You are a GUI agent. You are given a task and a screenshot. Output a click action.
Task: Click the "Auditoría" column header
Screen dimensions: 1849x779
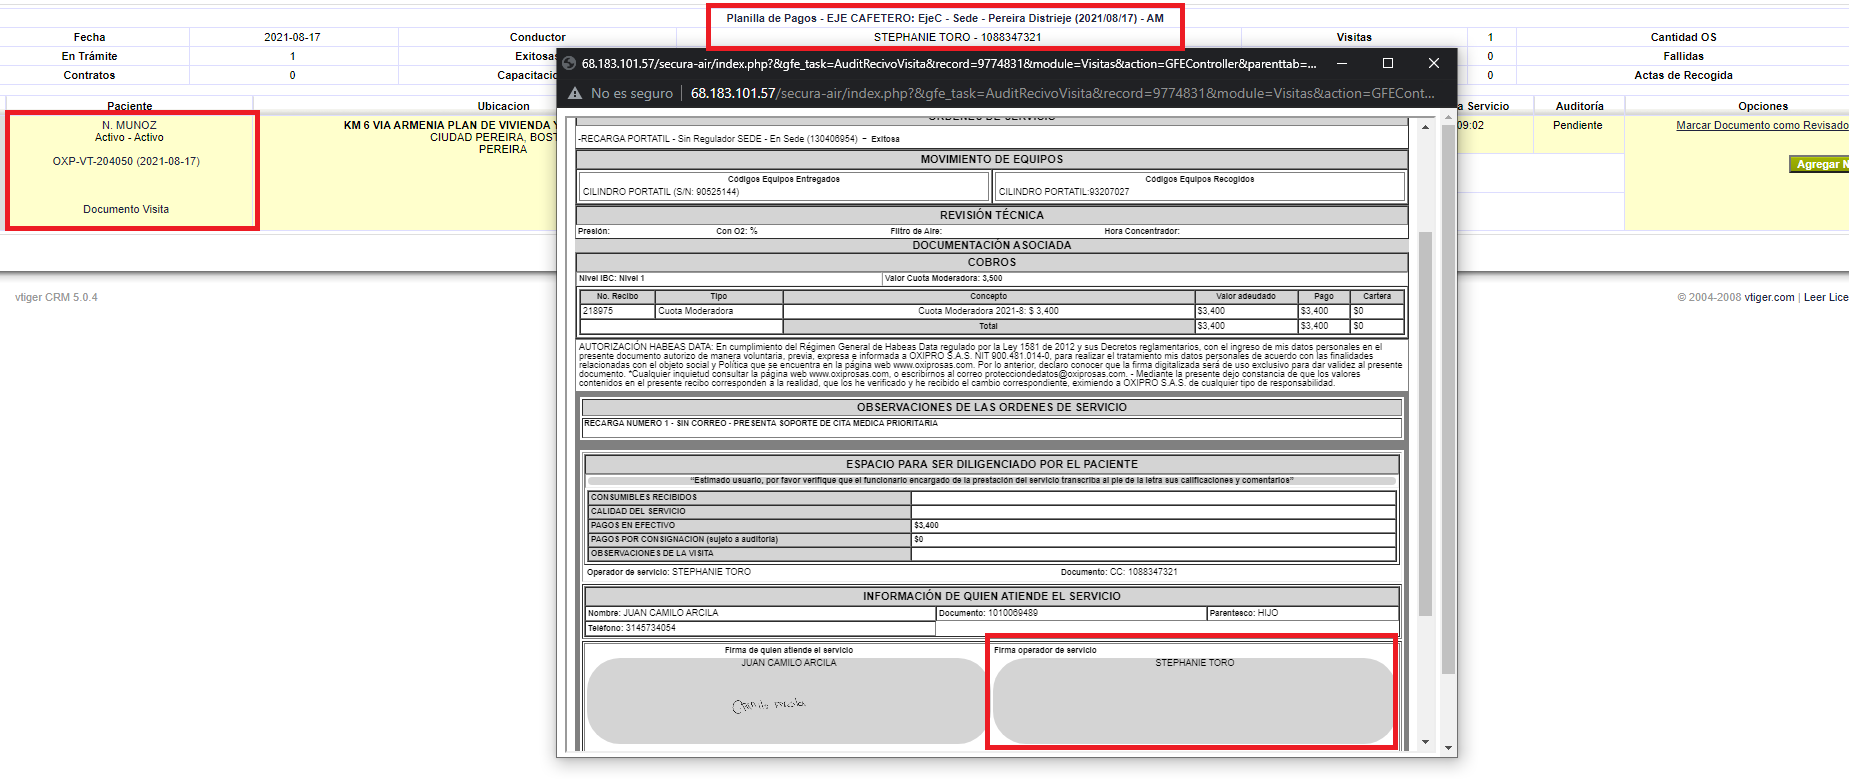(x=1580, y=106)
